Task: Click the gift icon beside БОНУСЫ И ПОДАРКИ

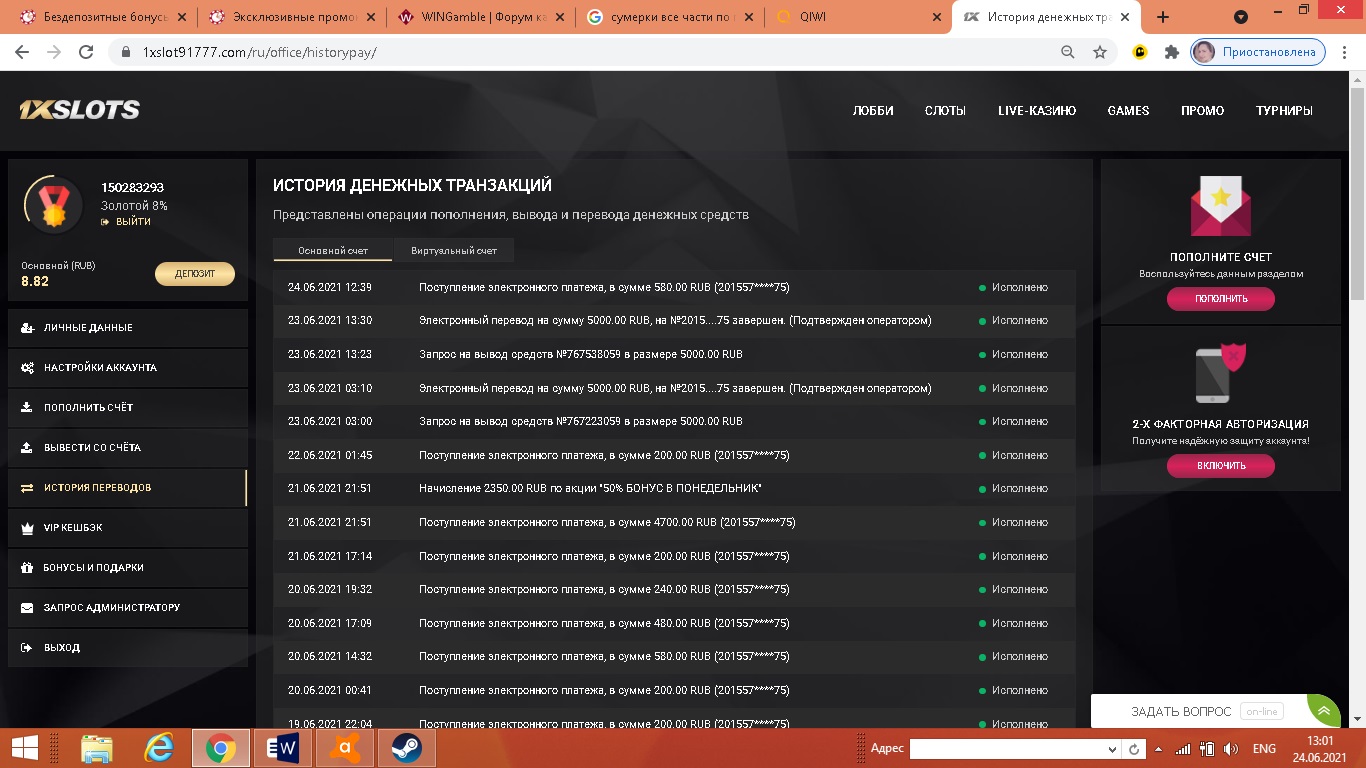Action: (26, 568)
